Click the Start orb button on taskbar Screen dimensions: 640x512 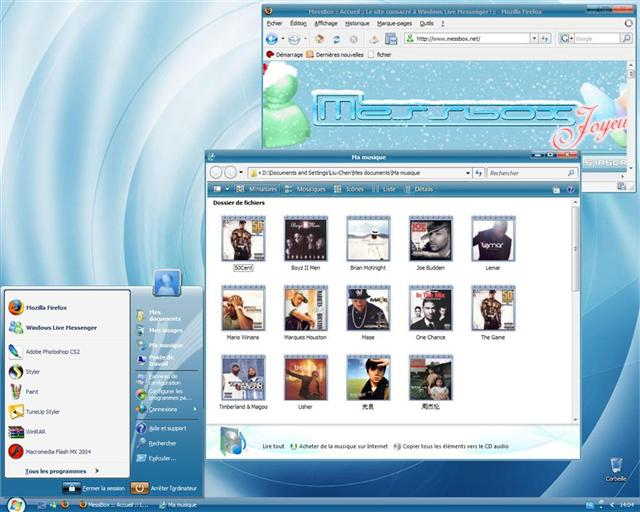[16, 505]
